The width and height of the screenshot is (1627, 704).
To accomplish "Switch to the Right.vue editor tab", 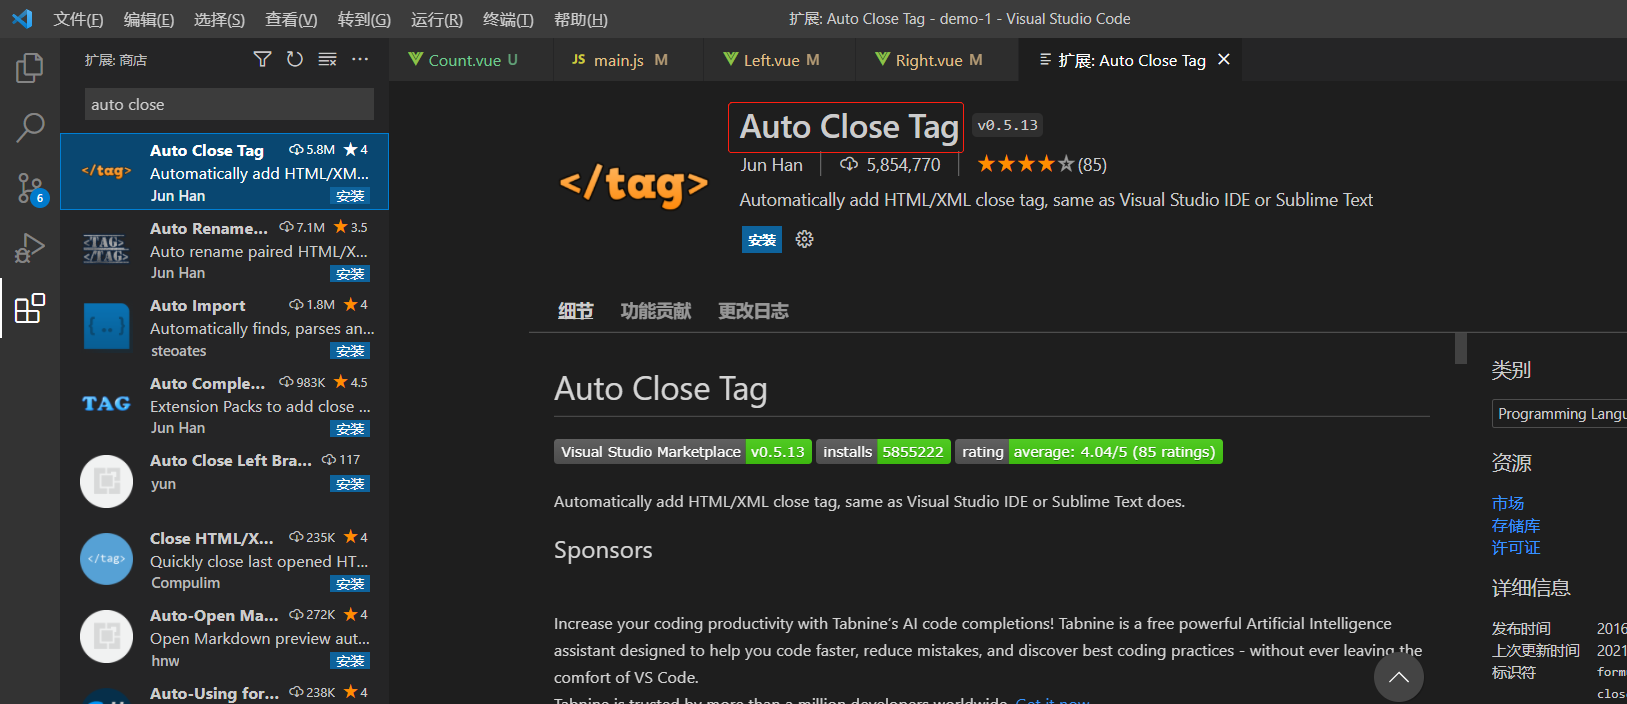I will (x=937, y=60).
